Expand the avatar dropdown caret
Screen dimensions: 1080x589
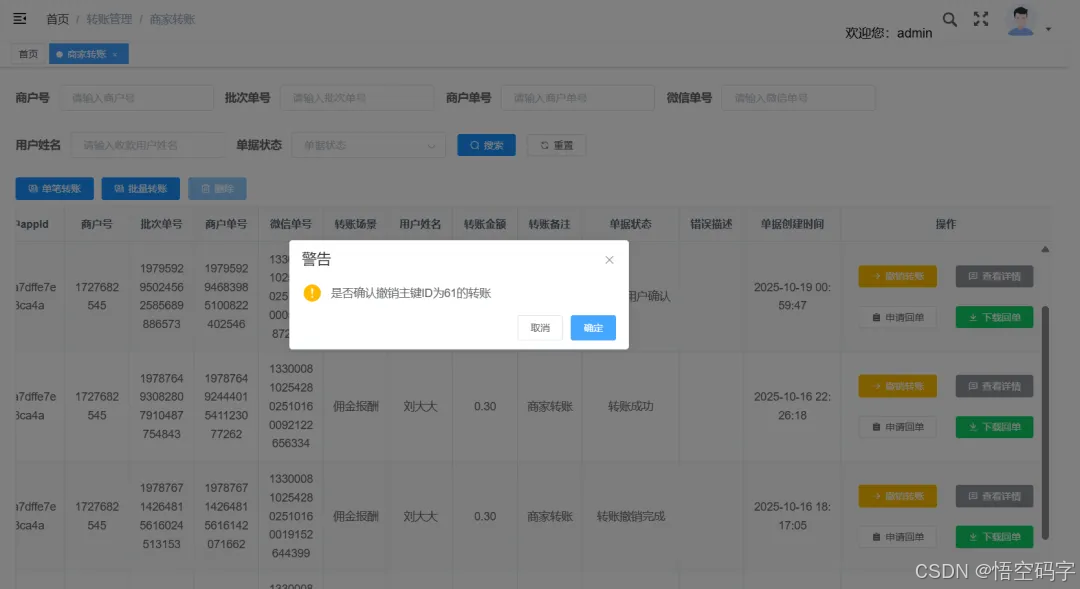(1048, 30)
